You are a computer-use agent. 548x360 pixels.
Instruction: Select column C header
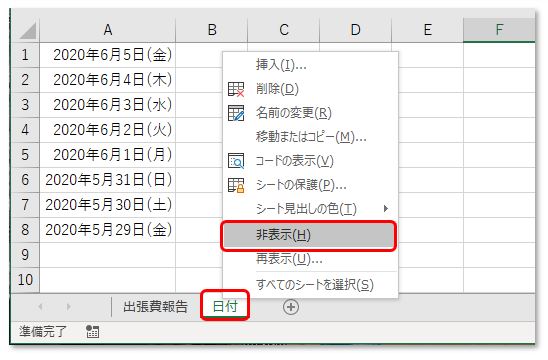[284, 30]
